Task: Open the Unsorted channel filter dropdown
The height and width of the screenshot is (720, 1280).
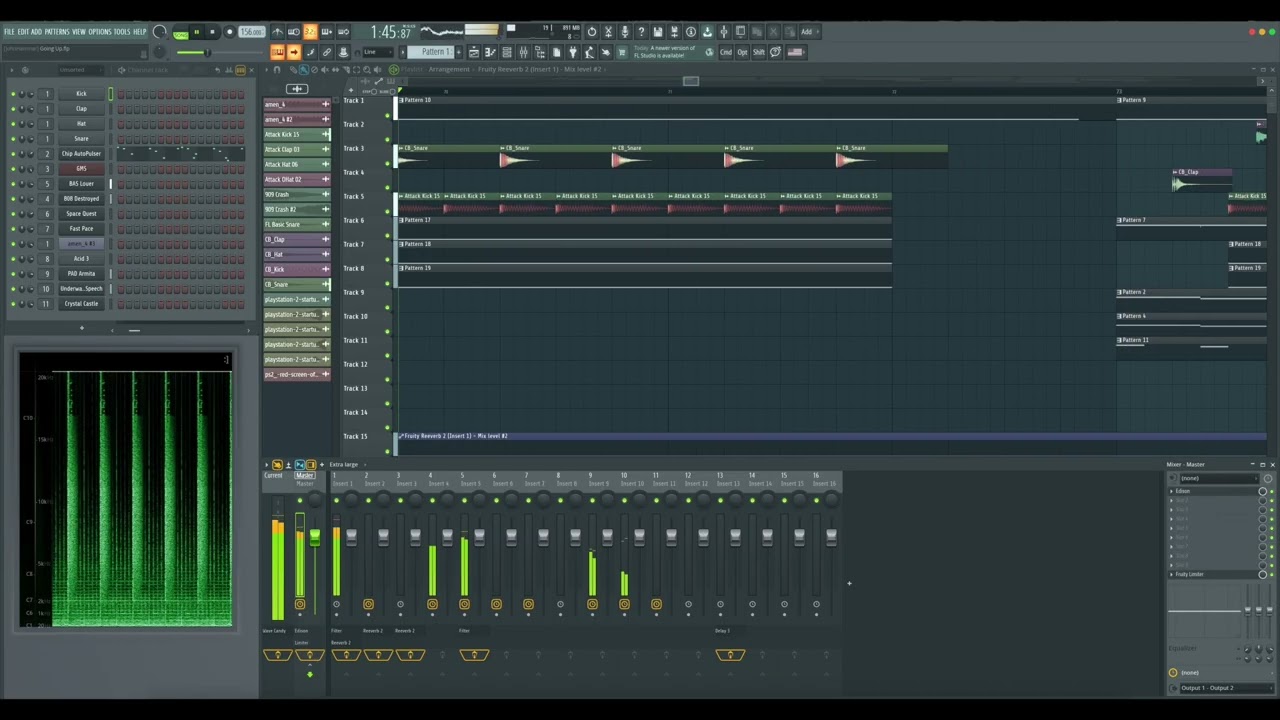Action: (81, 70)
